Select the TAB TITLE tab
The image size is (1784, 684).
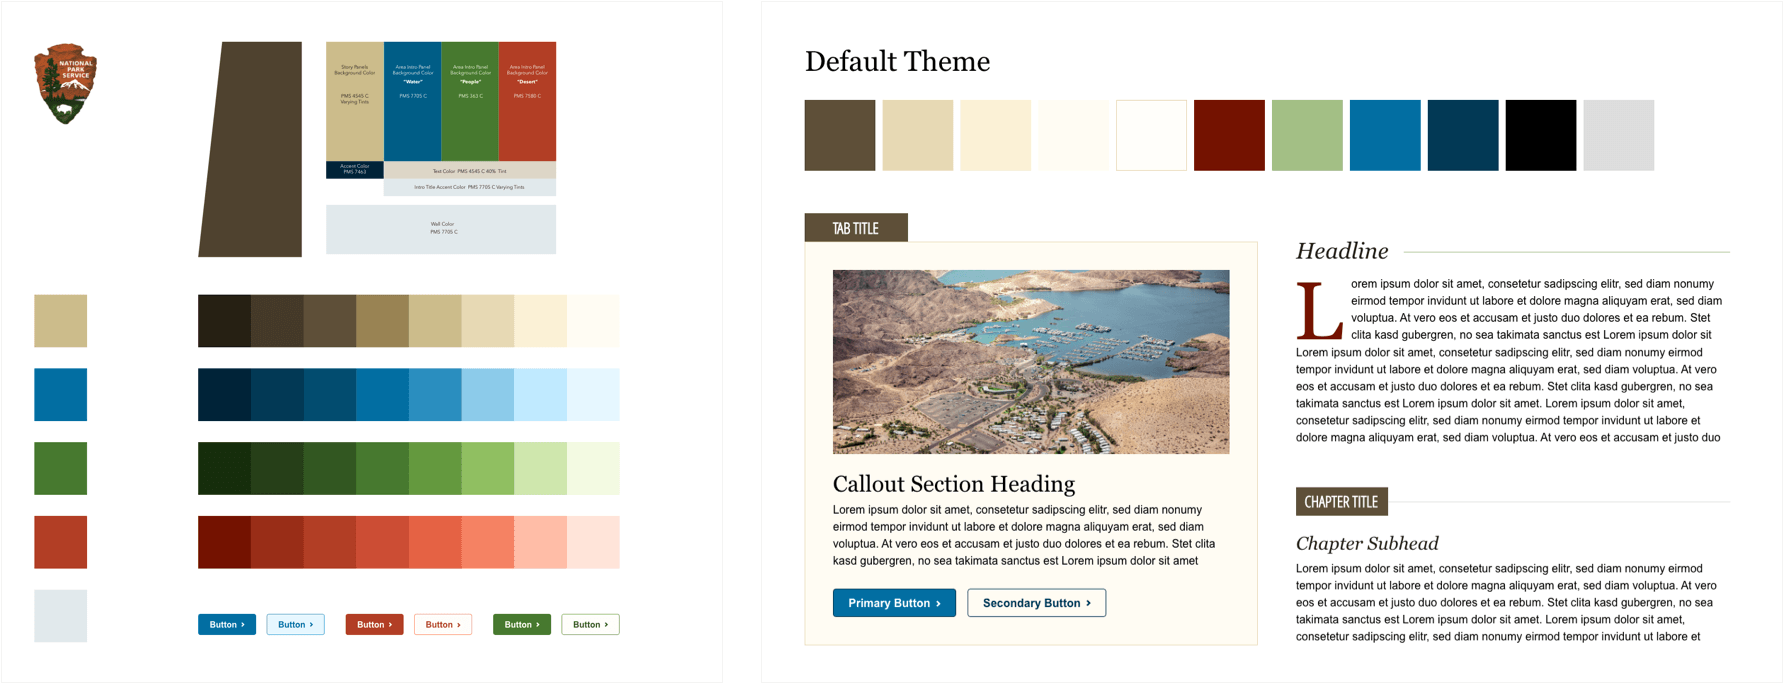click(856, 228)
